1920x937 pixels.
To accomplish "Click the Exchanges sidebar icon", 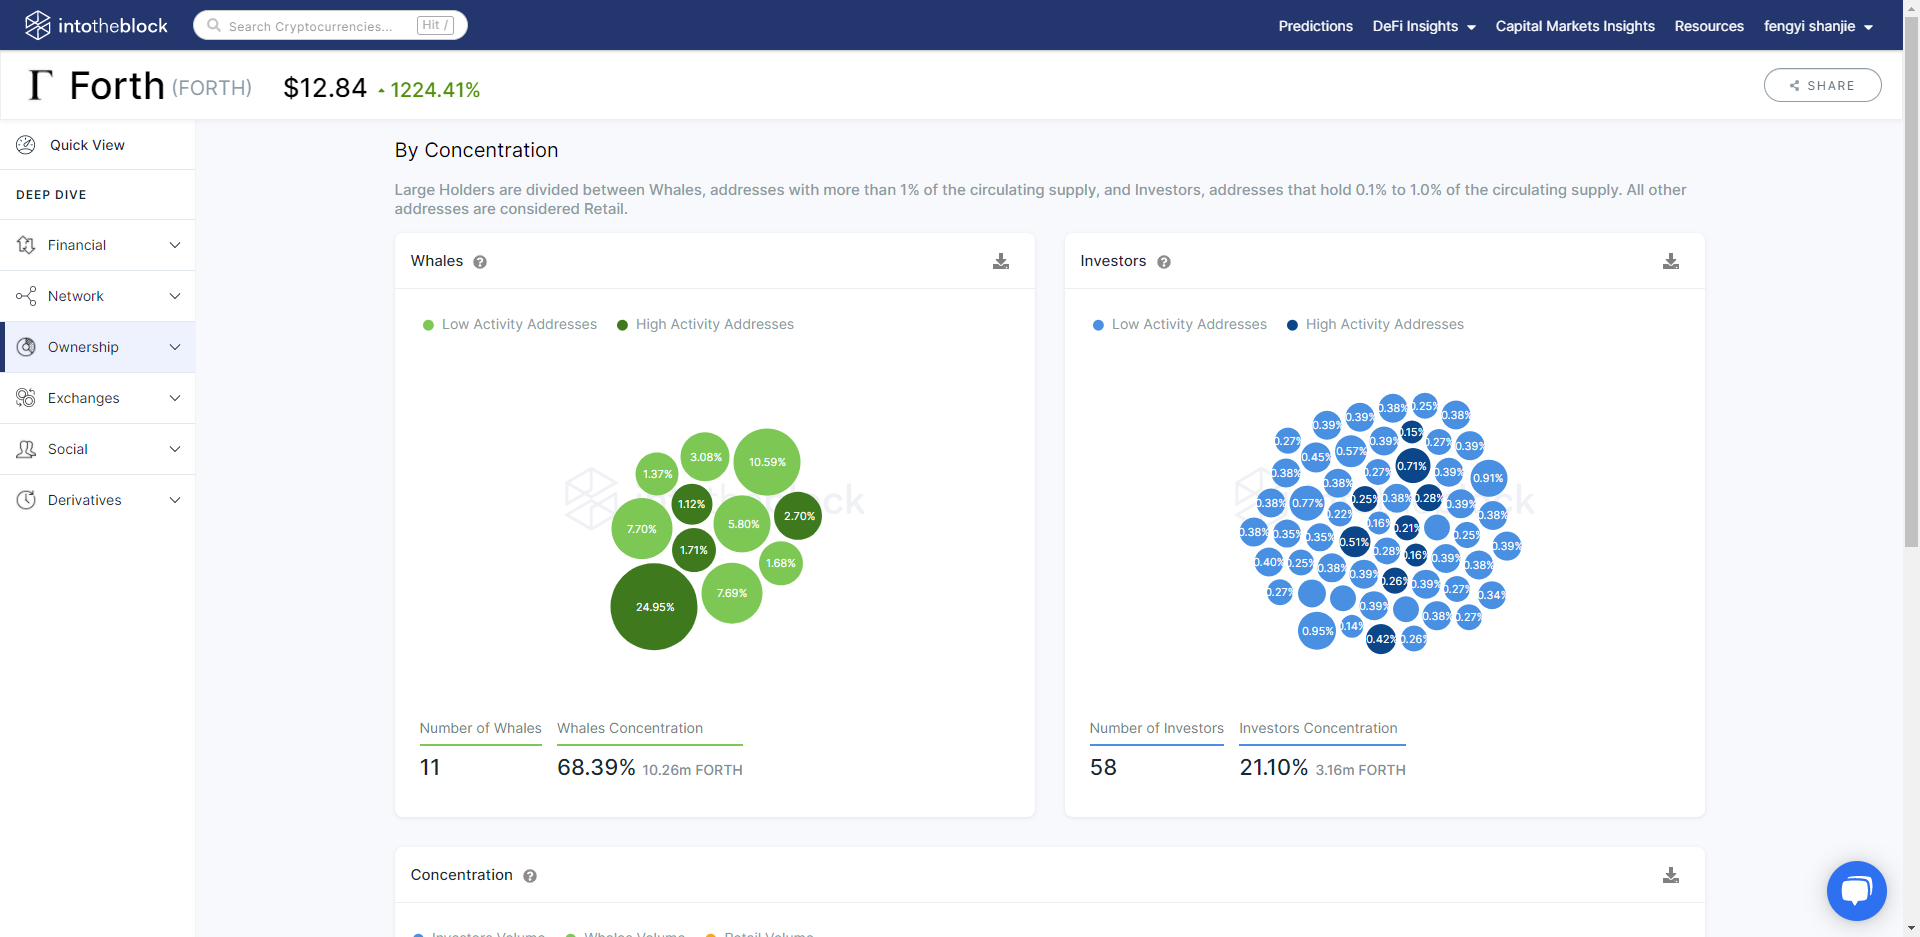I will coord(26,398).
